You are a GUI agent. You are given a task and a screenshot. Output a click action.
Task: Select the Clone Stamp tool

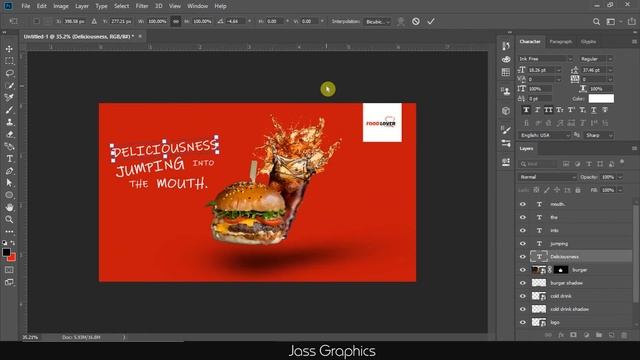[9, 122]
